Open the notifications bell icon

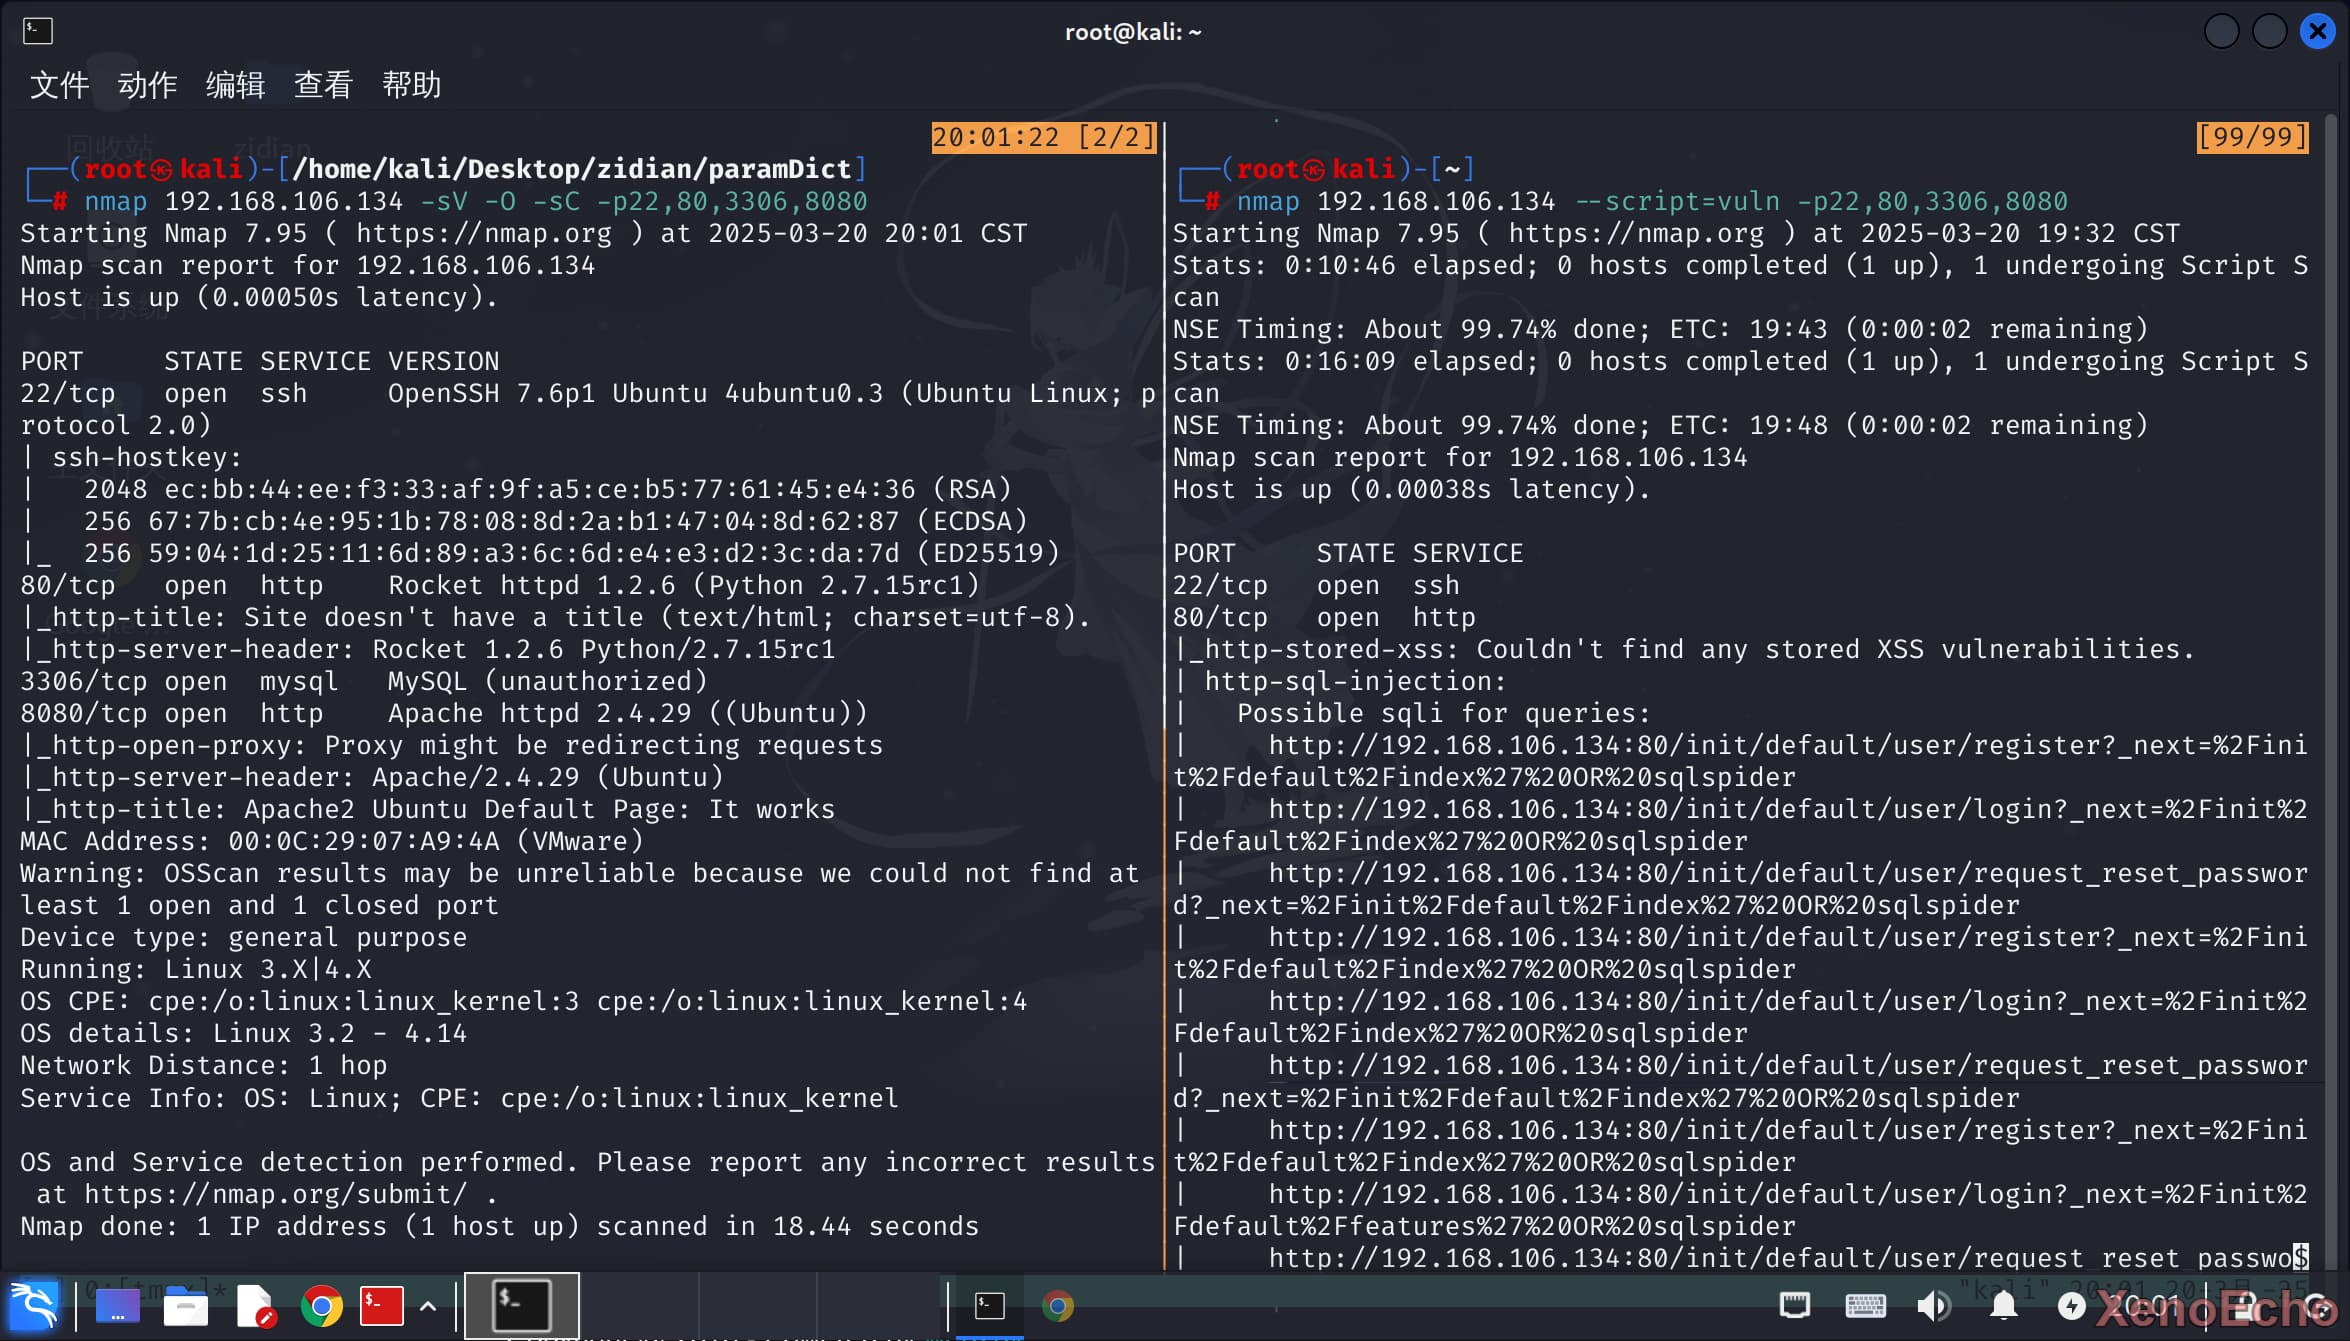2003,1305
